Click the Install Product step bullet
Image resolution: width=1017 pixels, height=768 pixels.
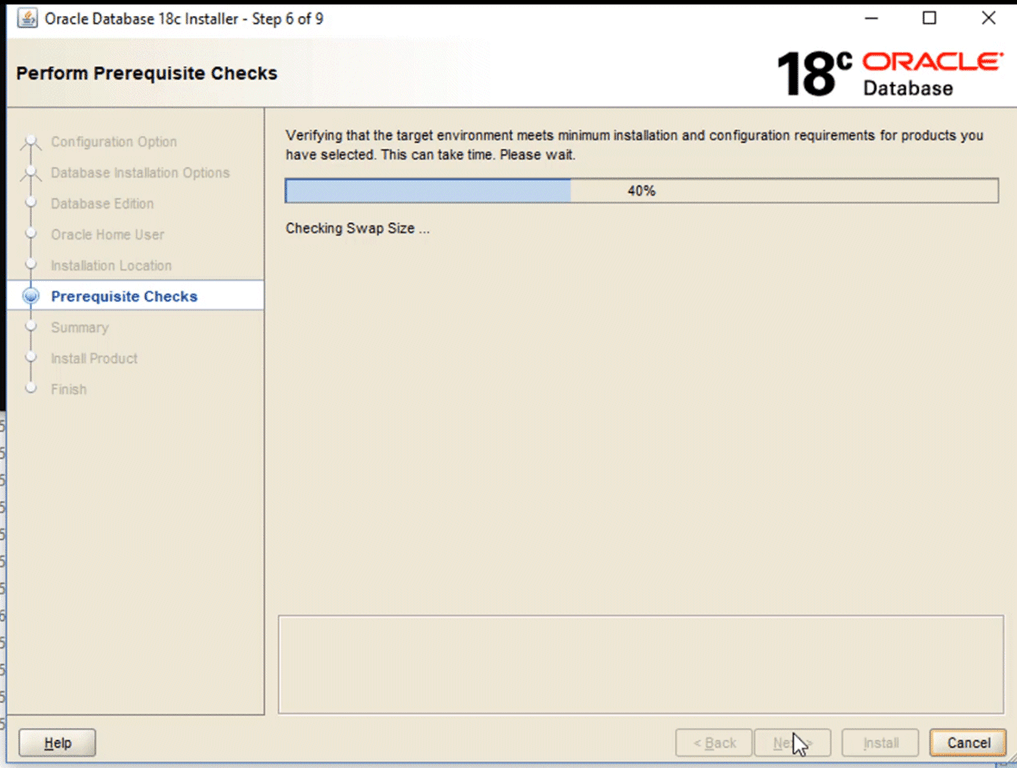click(30, 357)
